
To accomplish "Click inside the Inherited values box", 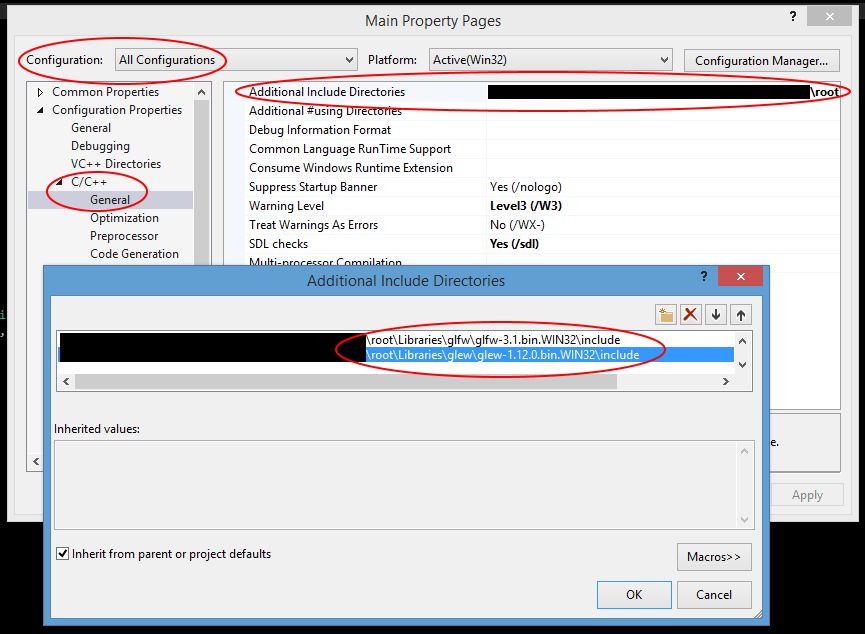I will tap(404, 484).
